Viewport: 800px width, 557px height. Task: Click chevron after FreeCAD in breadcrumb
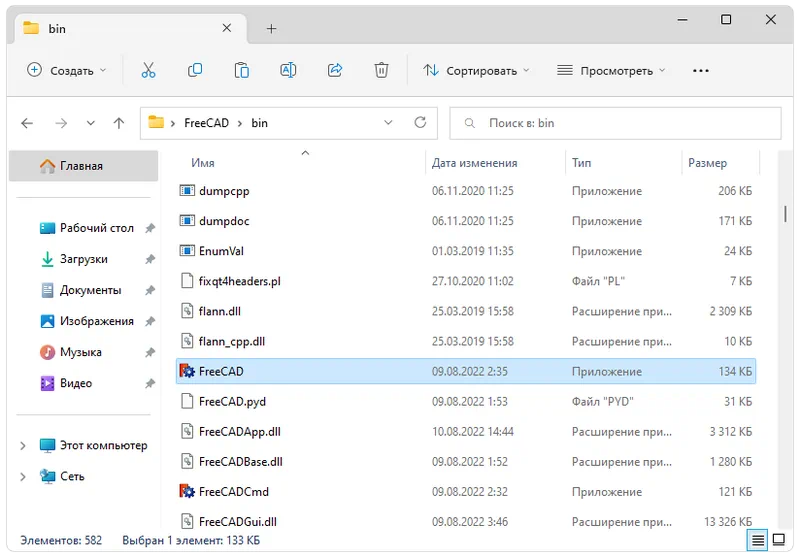click(x=240, y=123)
